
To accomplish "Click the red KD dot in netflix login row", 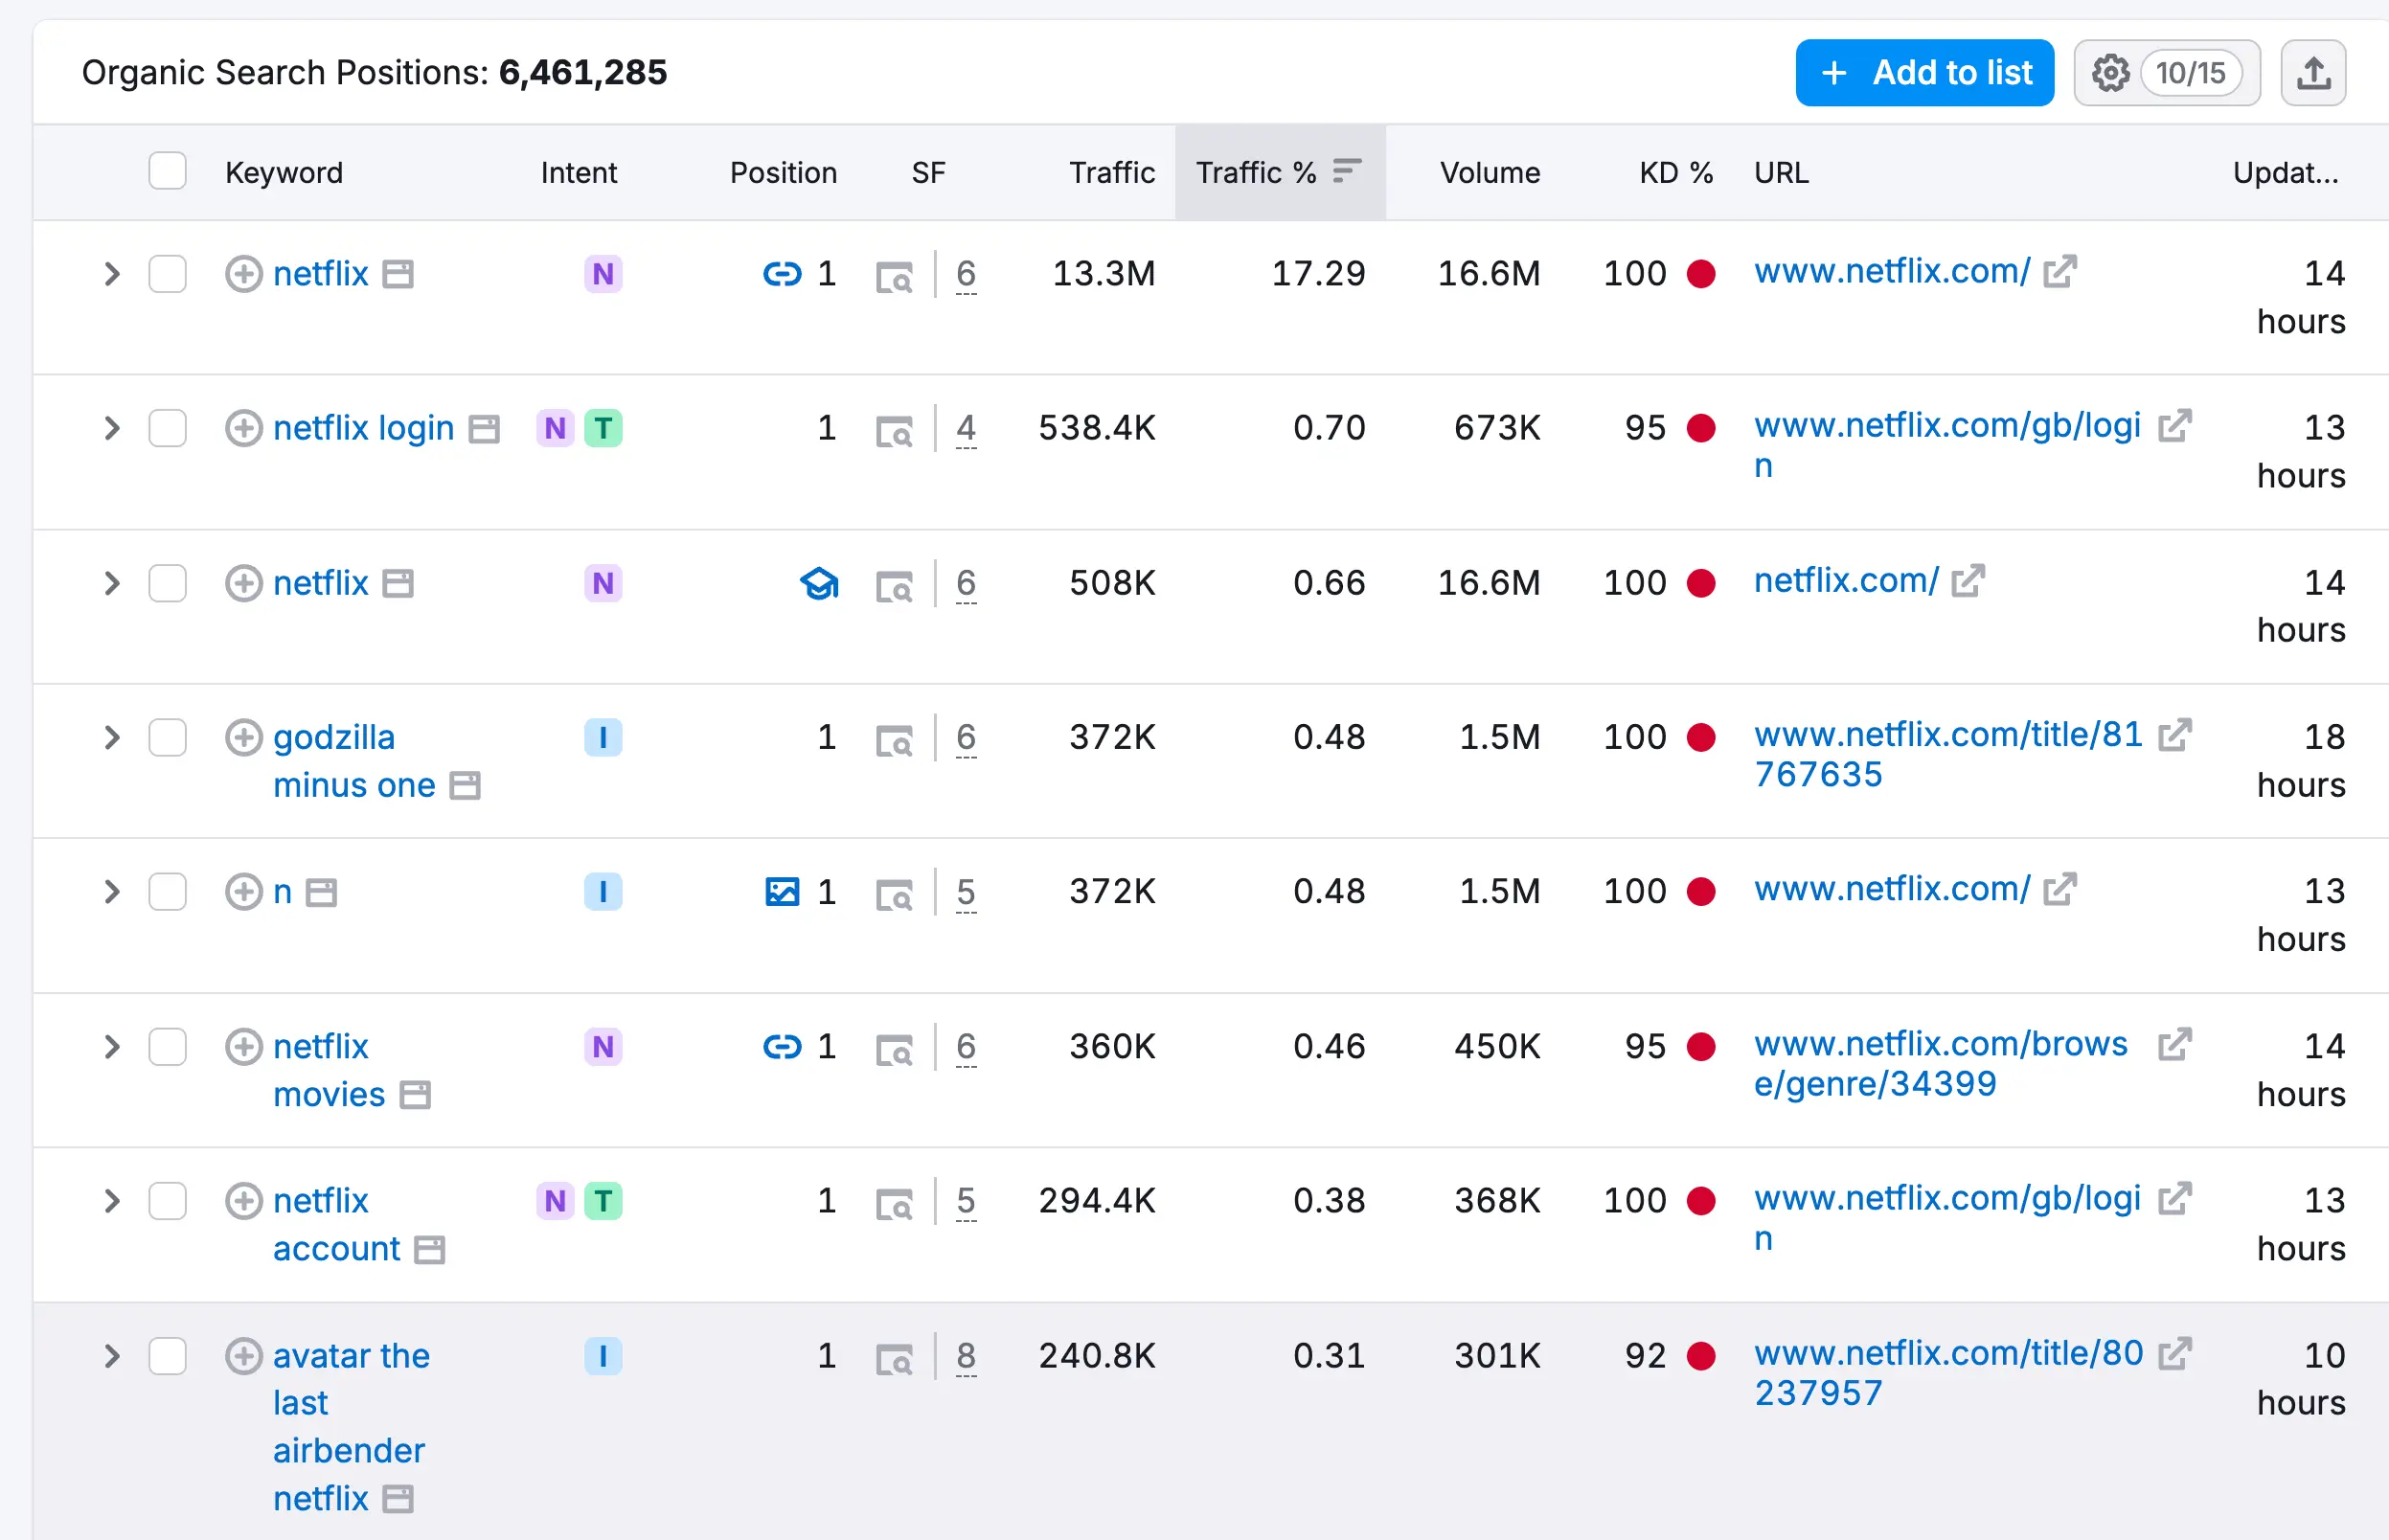I will click(1701, 429).
